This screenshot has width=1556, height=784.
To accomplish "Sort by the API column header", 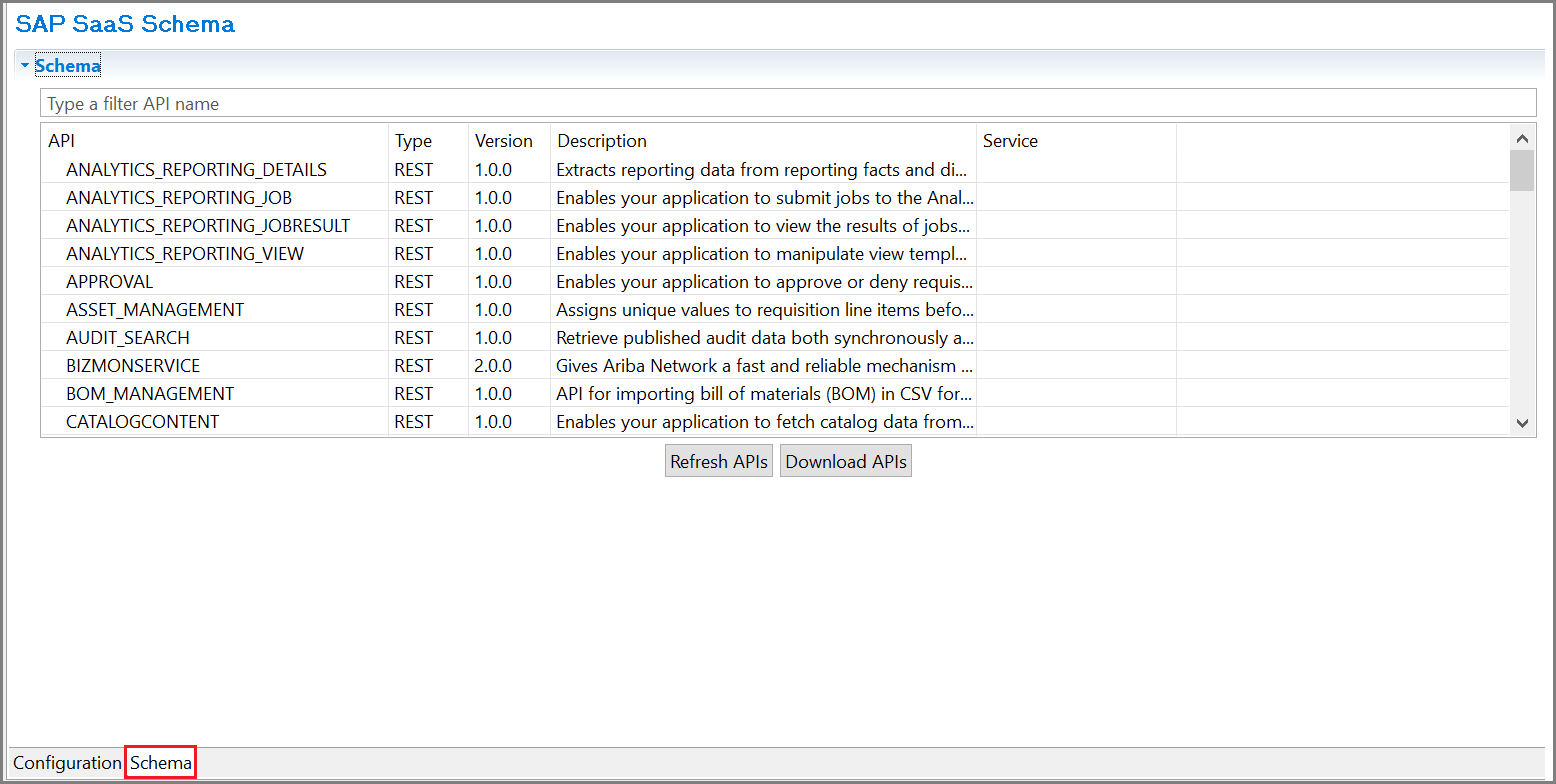I will coord(61,141).
